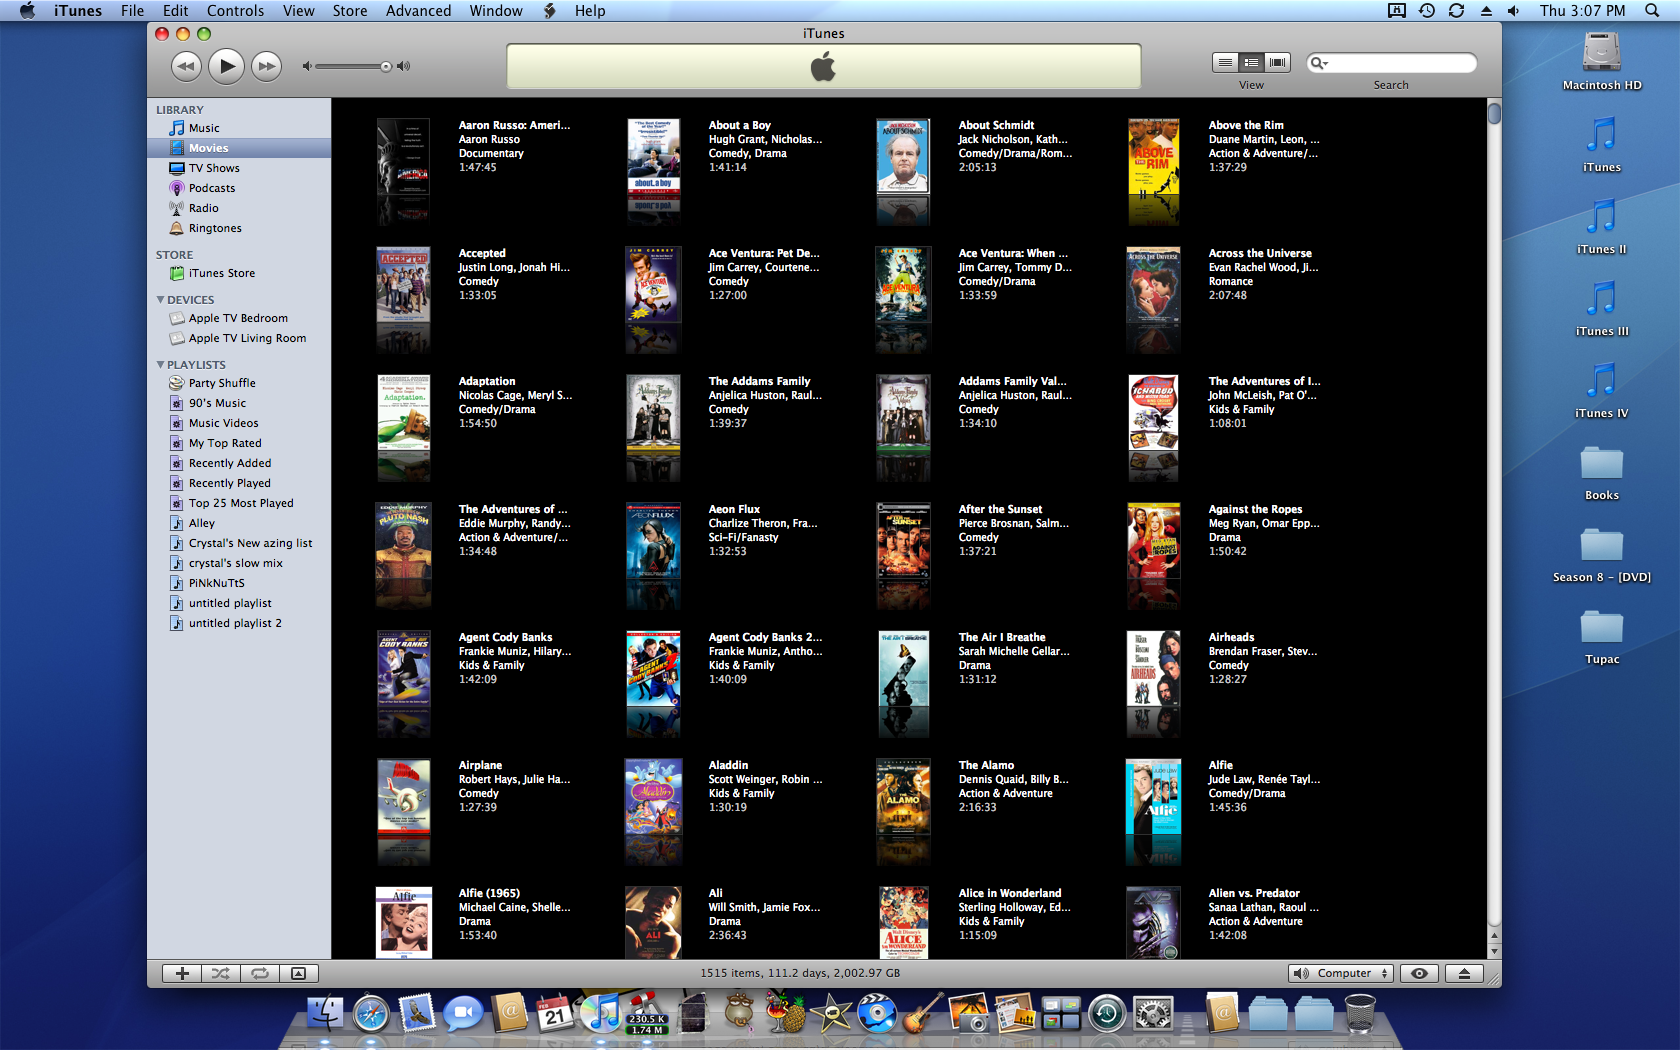Click the eject disc button in iTunes
The height and width of the screenshot is (1050, 1680).
(1464, 973)
